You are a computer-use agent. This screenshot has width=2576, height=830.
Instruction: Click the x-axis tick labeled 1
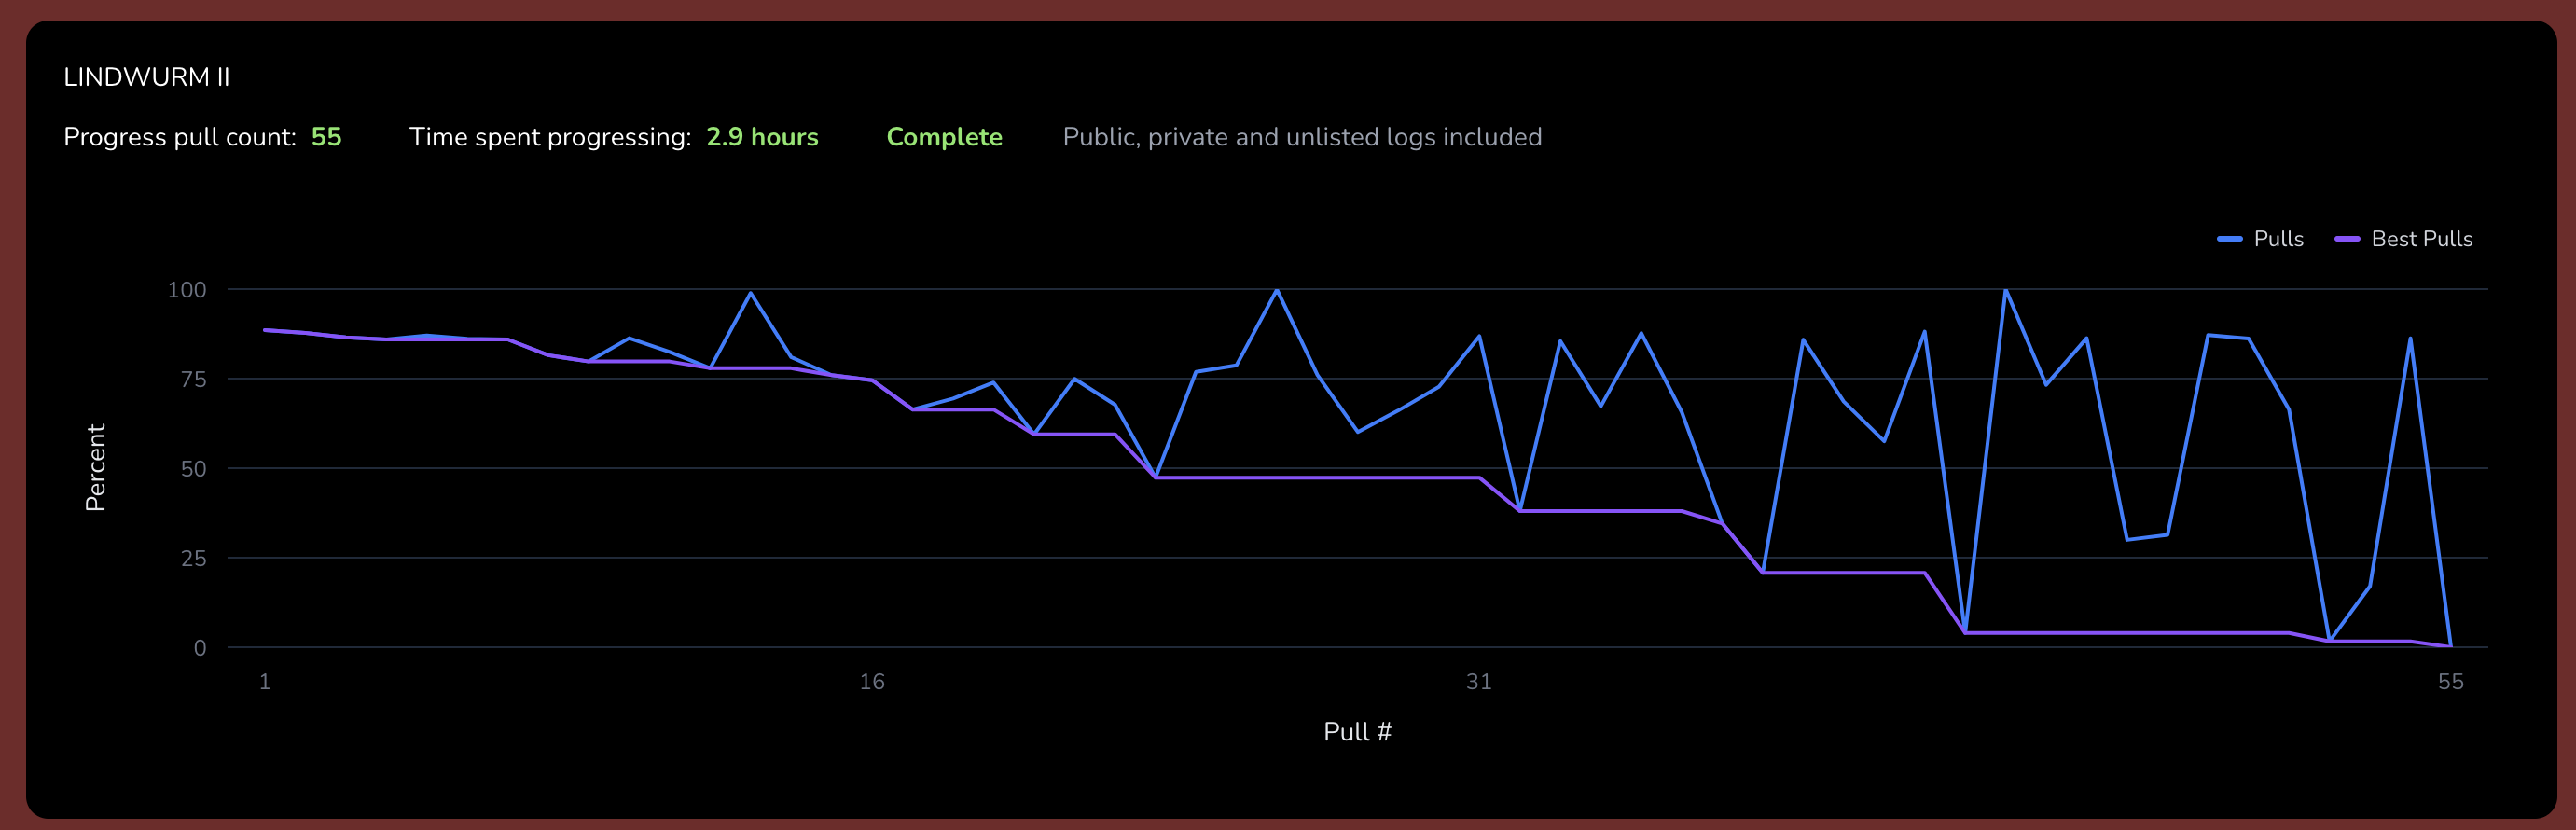tap(265, 682)
